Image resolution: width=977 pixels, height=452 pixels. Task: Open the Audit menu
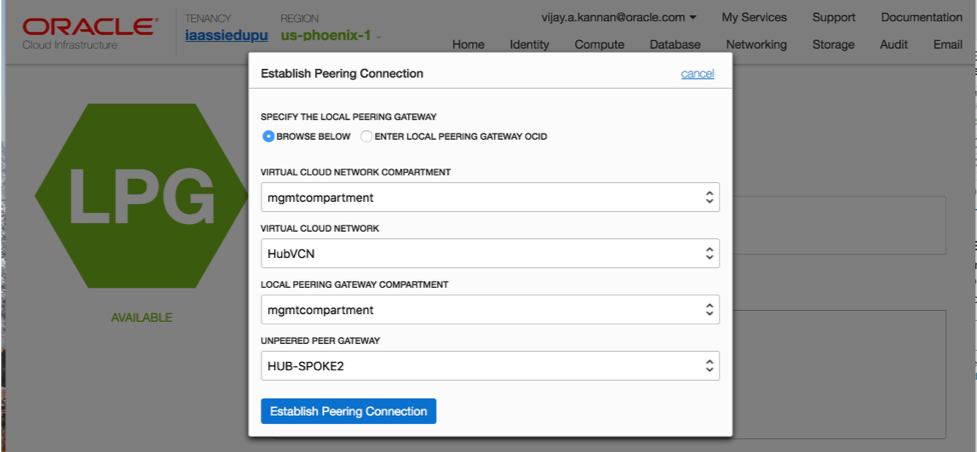(894, 44)
